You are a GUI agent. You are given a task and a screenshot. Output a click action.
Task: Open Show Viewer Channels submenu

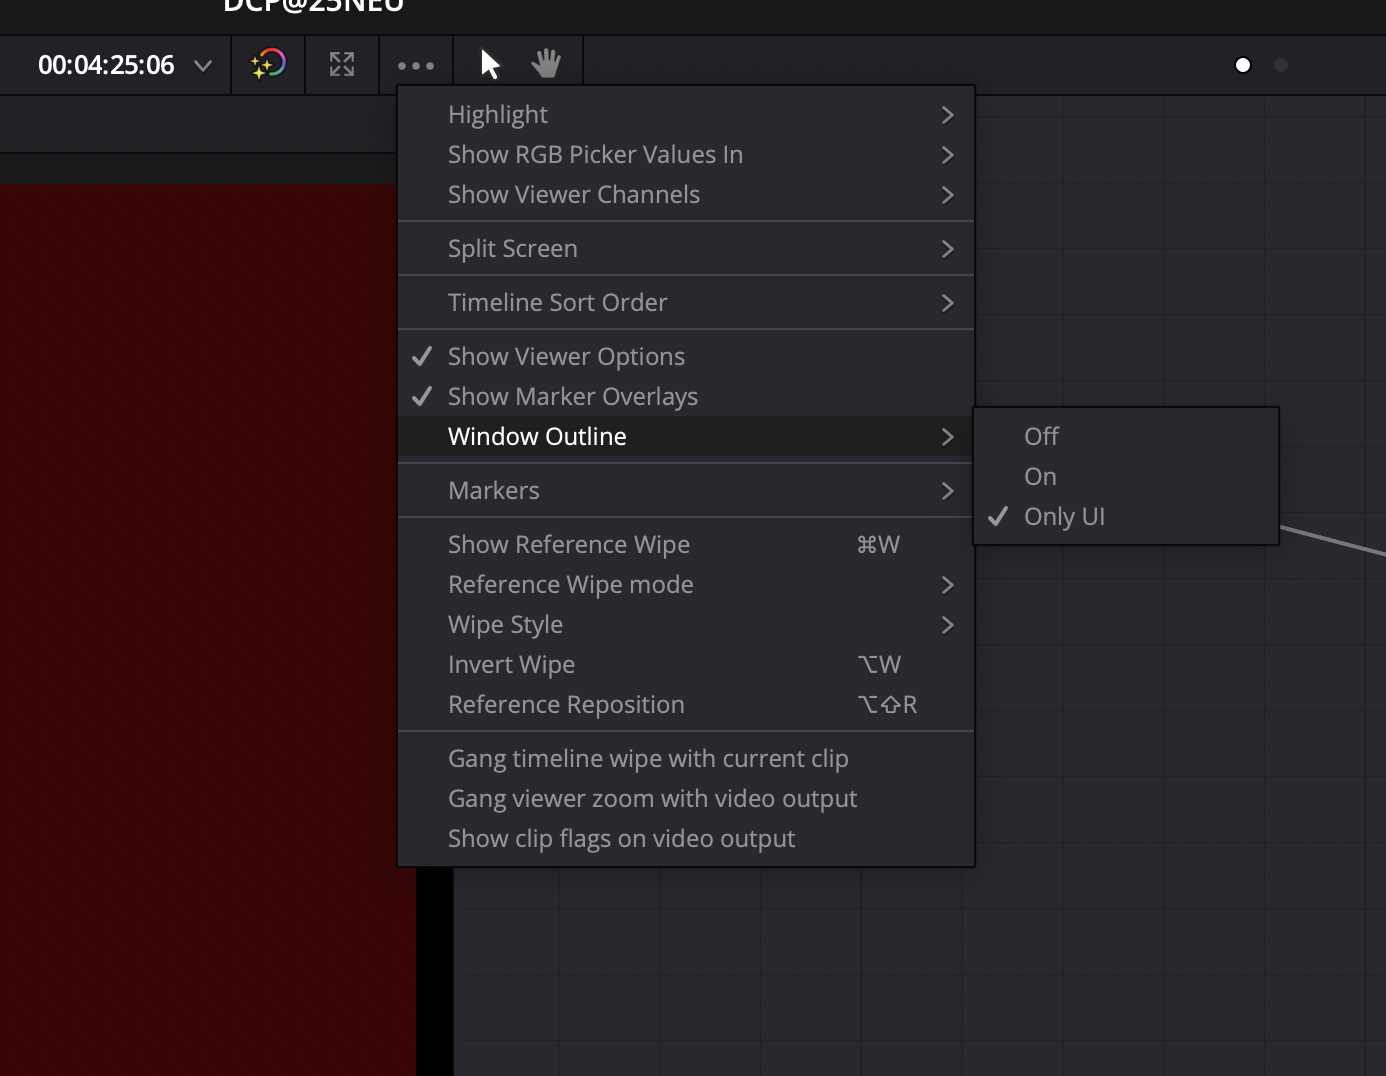click(x=686, y=195)
